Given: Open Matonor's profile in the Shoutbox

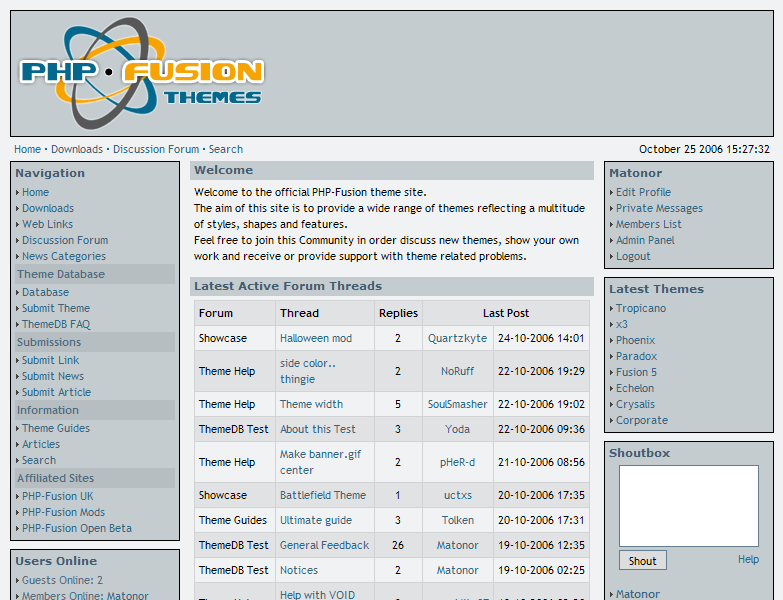Looking at the screenshot, I should (x=638, y=594).
